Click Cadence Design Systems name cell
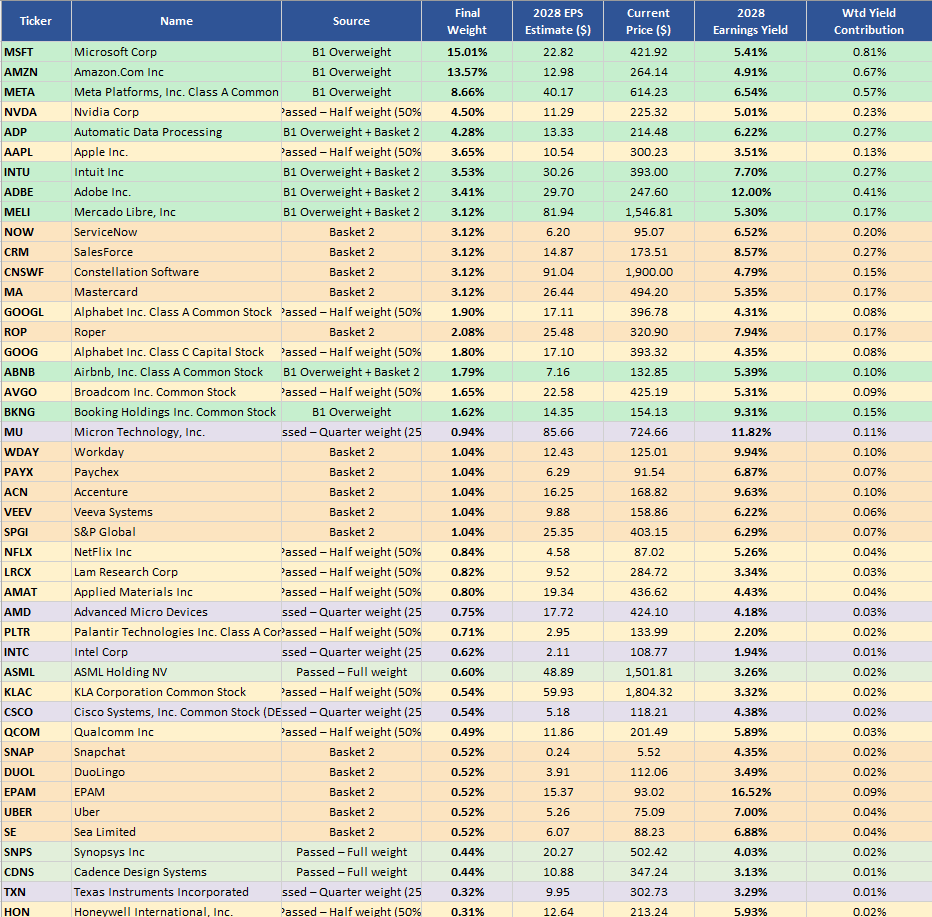 tap(176, 872)
